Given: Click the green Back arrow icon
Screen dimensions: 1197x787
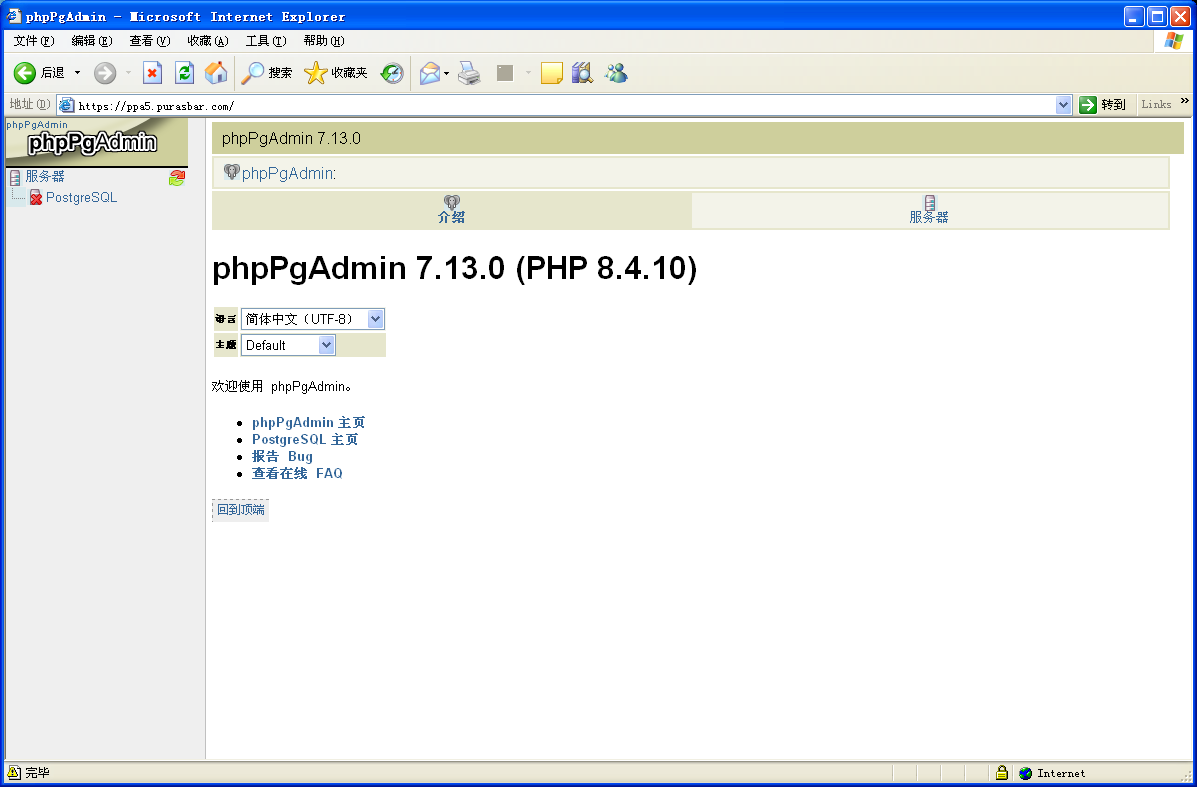Looking at the screenshot, I should 24,73.
